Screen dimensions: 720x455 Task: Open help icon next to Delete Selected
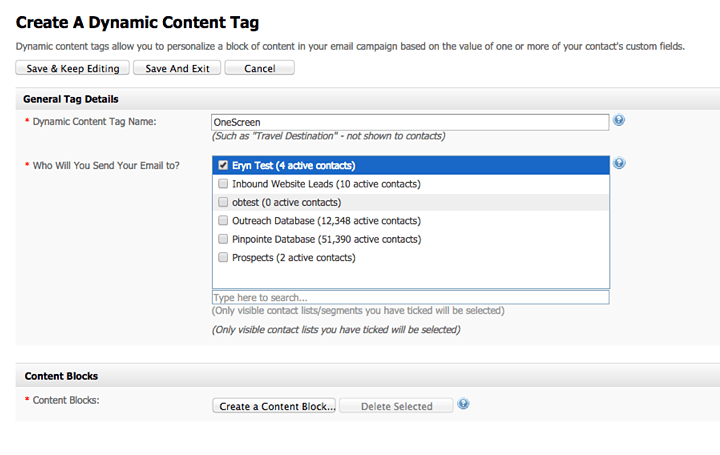point(463,404)
